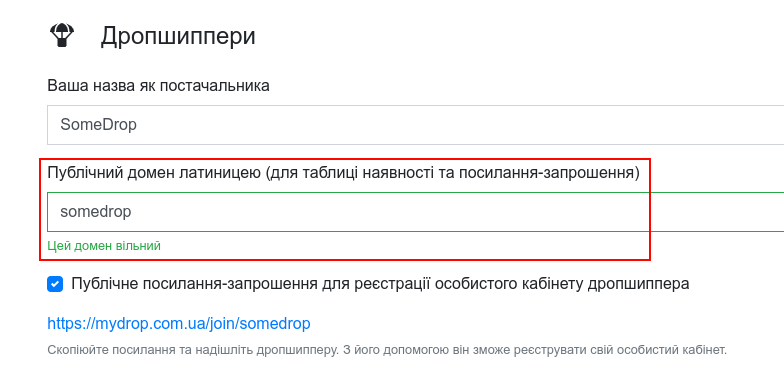The height and width of the screenshot is (371, 784).
Task: Click the 'https://' start of the invitation link
Action: (68, 324)
